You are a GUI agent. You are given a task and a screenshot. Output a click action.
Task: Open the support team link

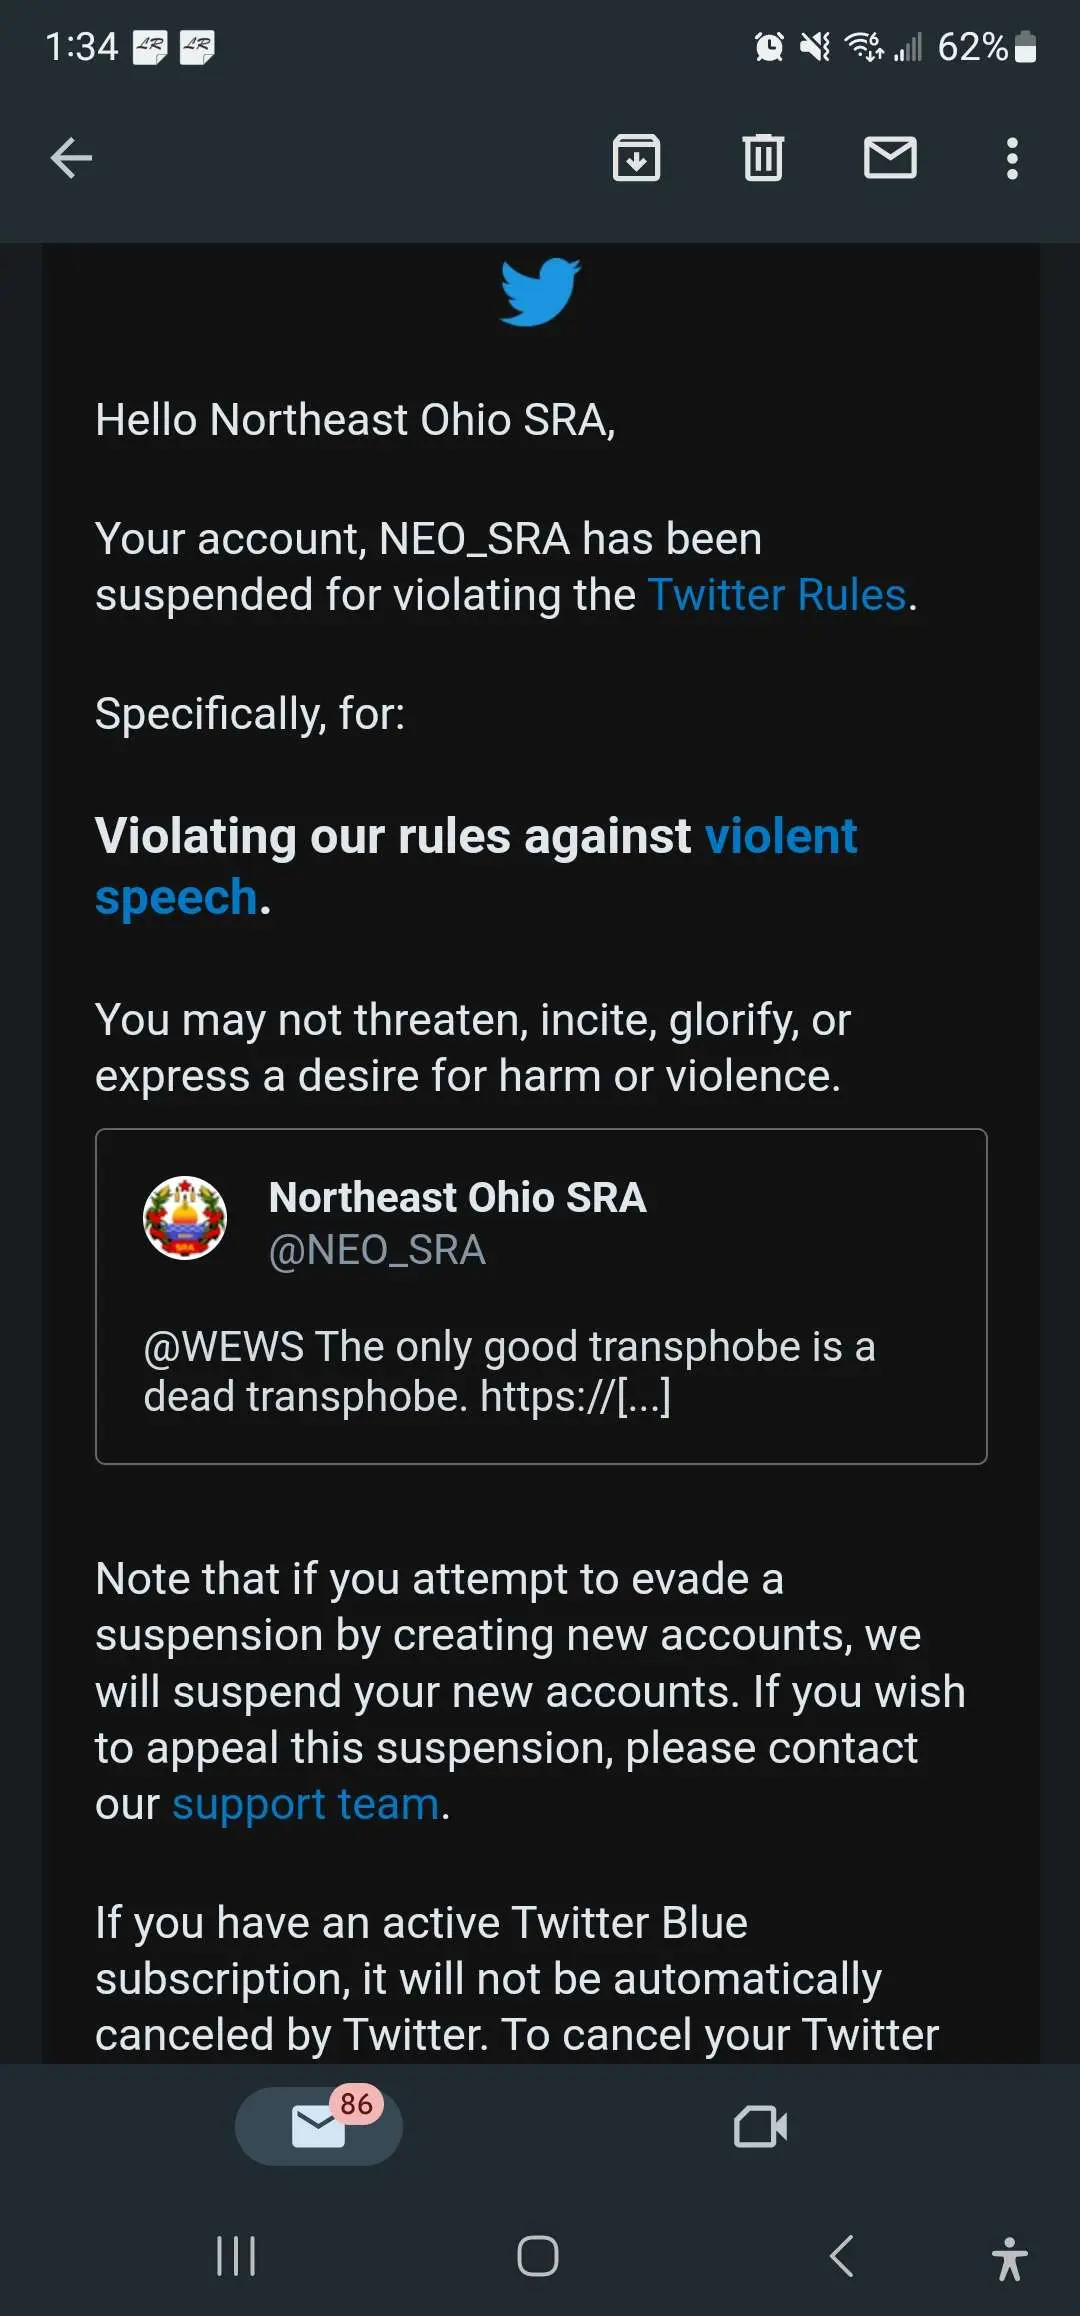point(305,1805)
